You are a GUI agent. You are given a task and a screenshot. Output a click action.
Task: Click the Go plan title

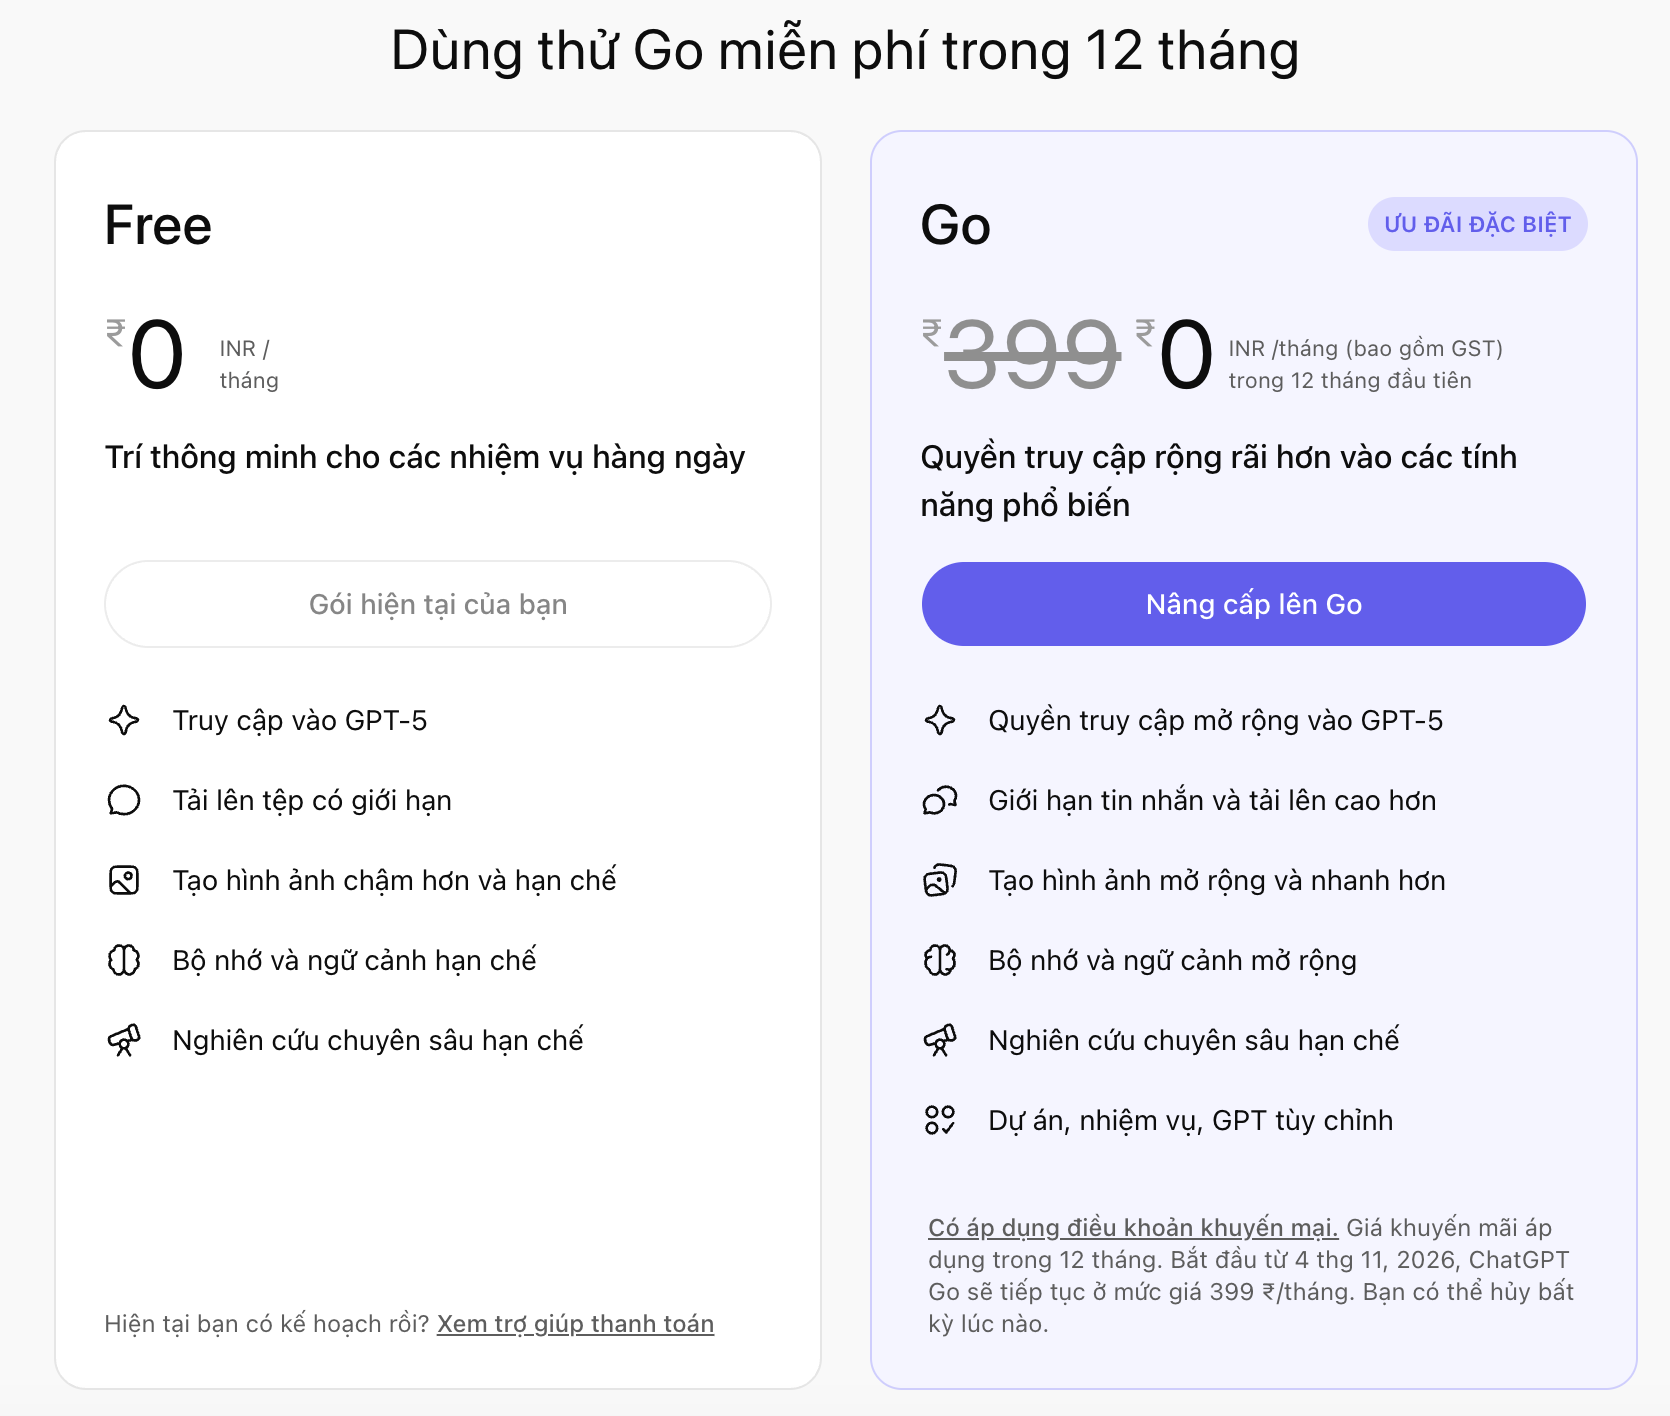(x=956, y=225)
